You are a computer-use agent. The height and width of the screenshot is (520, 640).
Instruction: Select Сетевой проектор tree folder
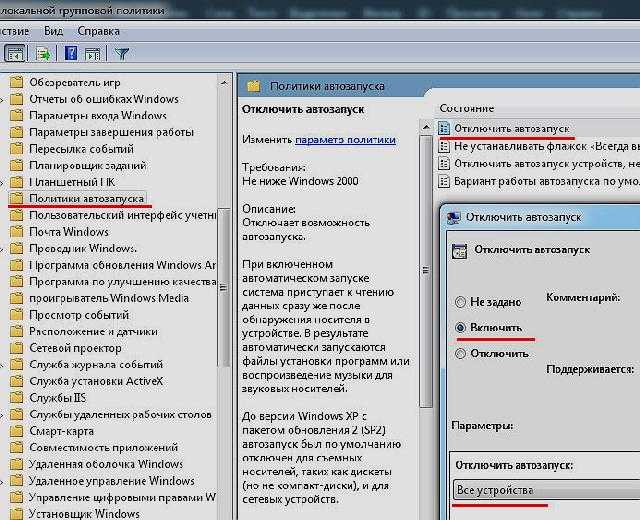point(75,348)
